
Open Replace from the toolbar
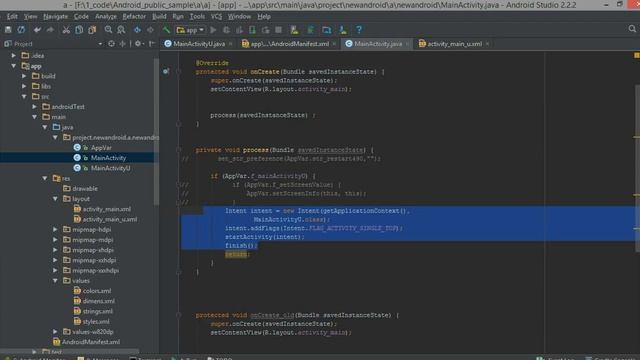click(x=121, y=29)
